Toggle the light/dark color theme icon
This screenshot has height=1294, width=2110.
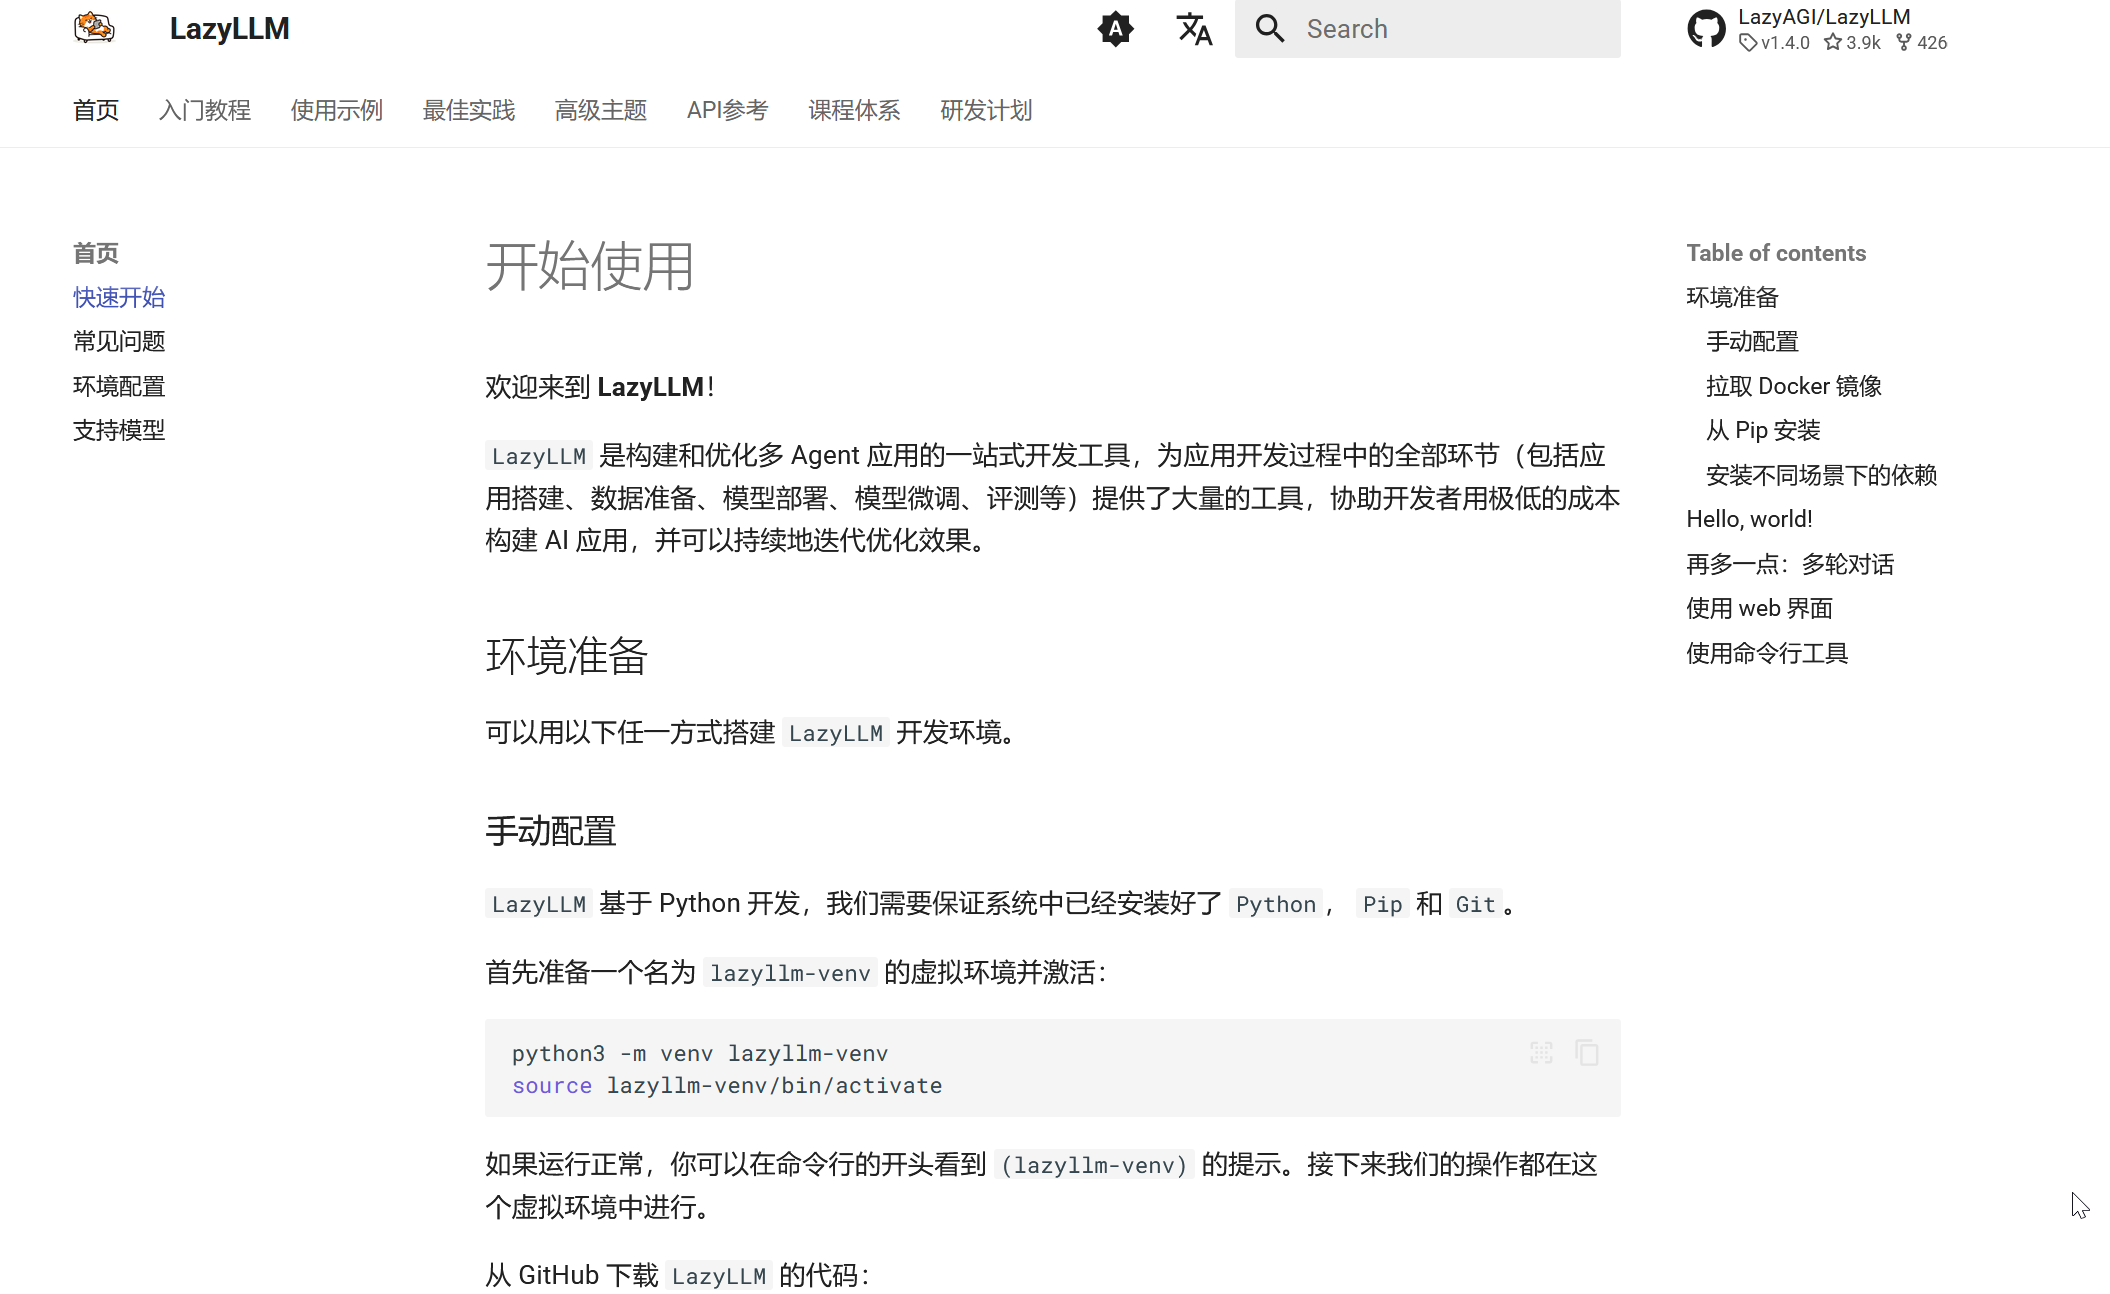coord(1115,29)
